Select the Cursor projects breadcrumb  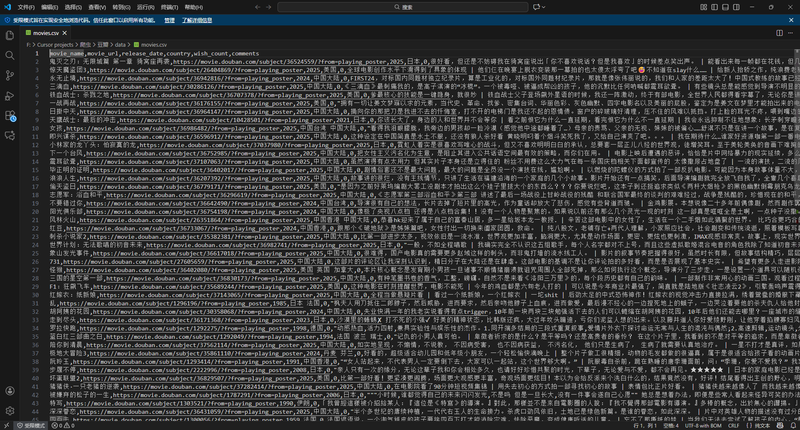pyautogui.click(x=55, y=45)
